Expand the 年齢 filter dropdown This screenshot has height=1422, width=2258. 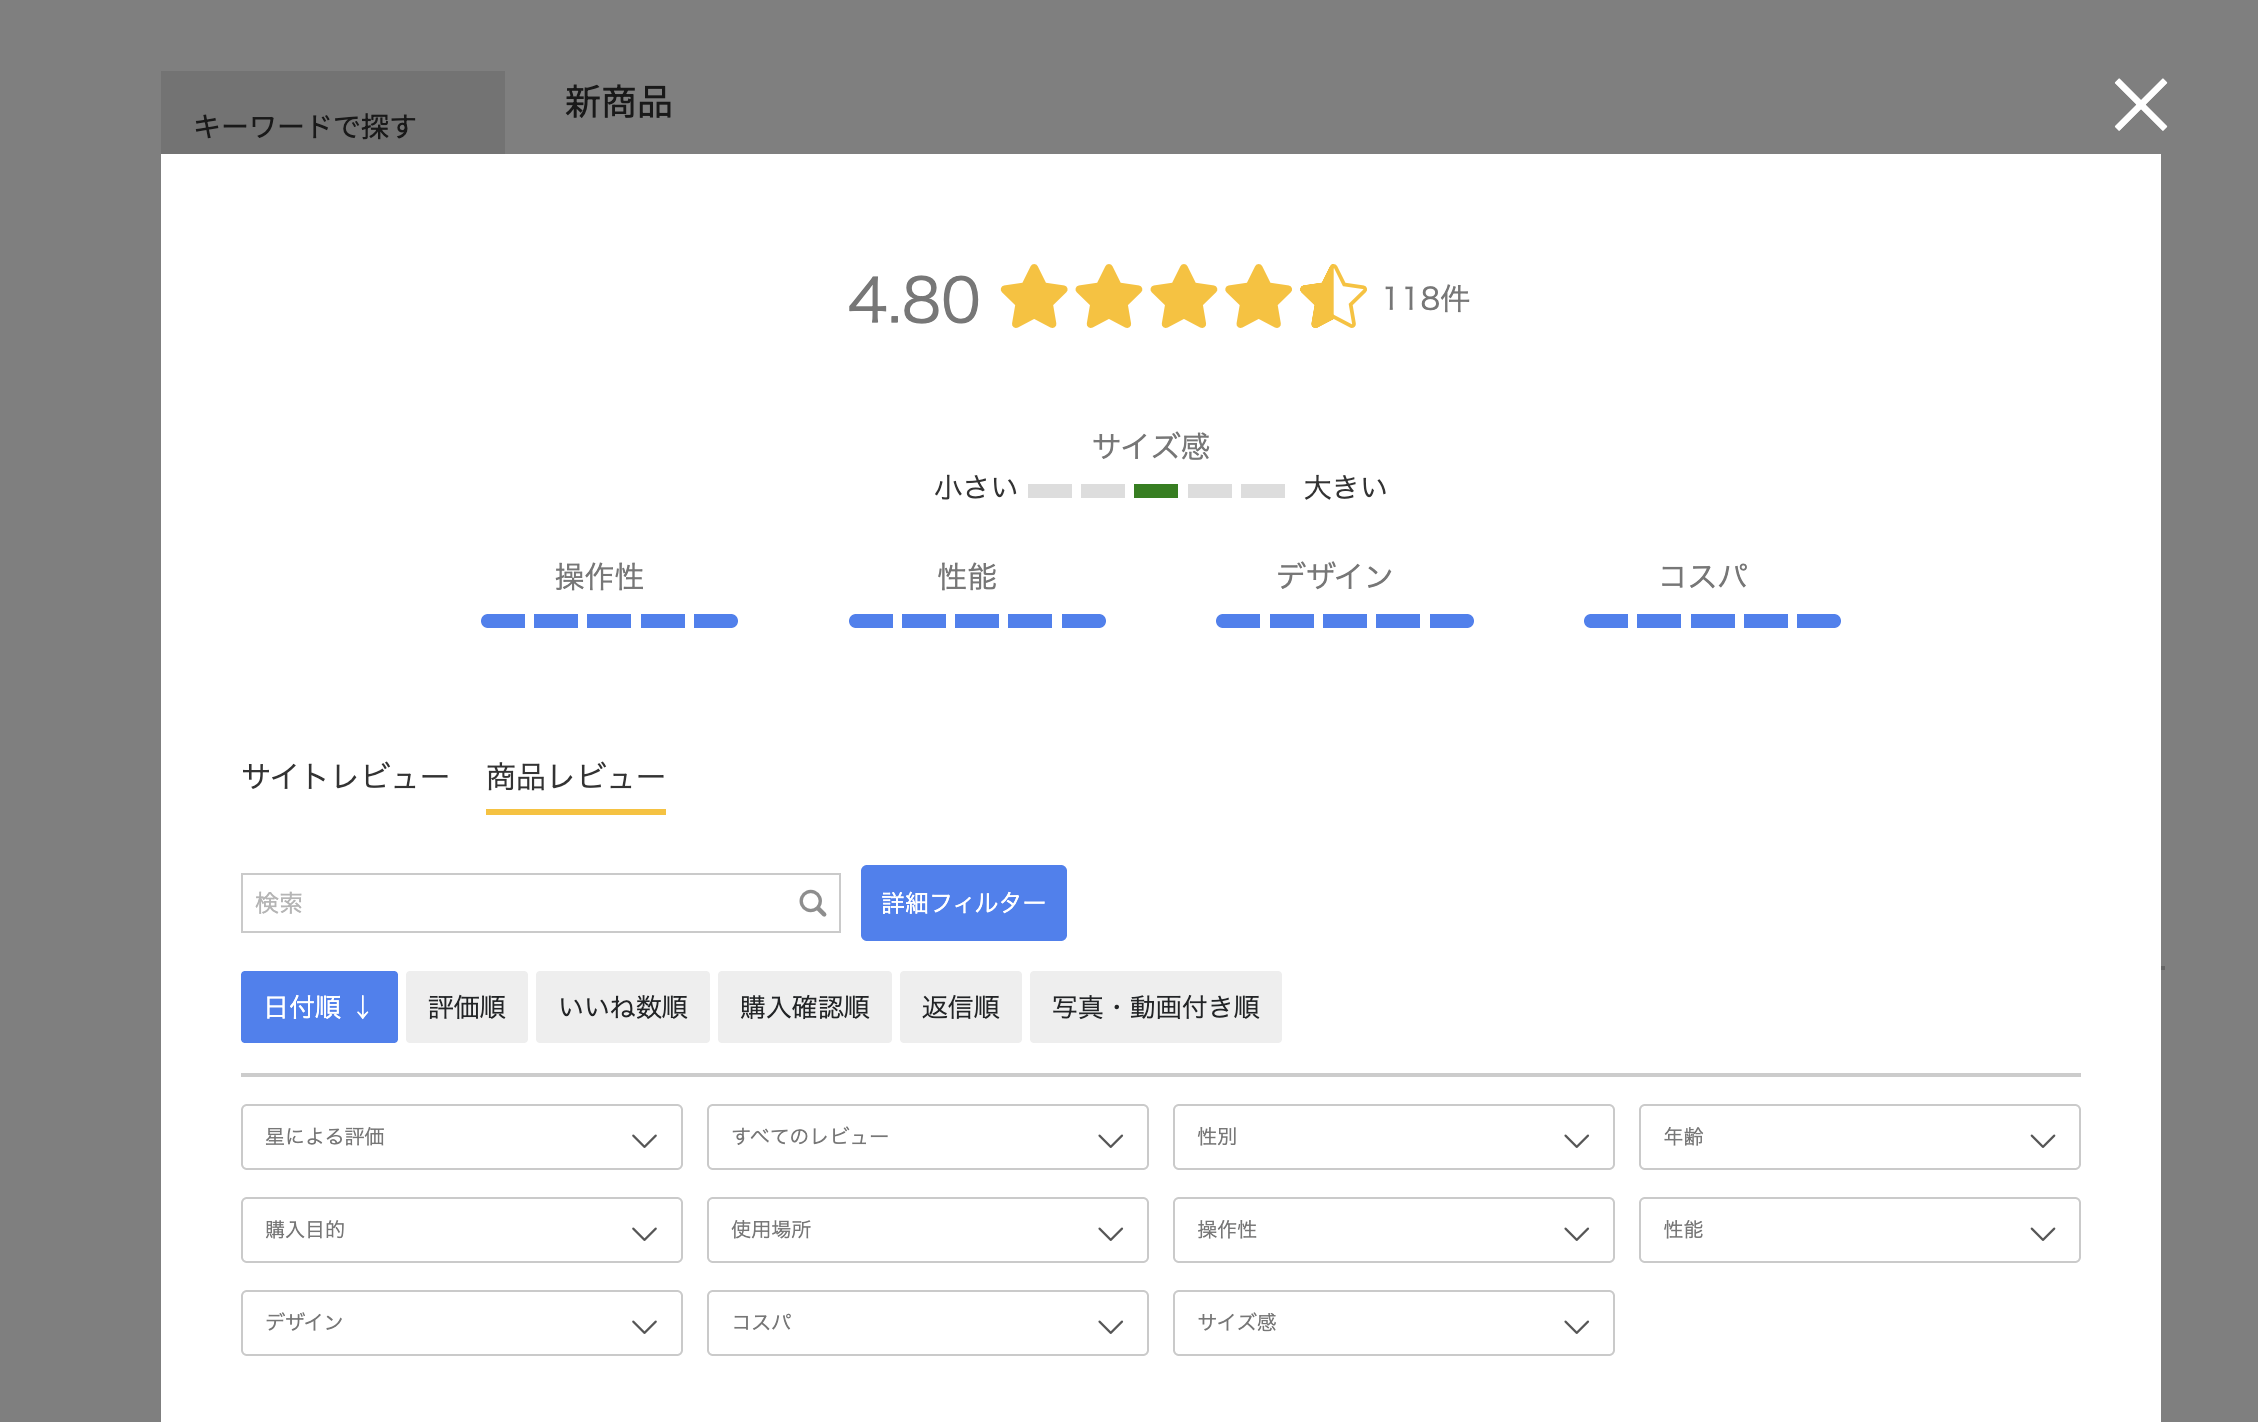(x=1860, y=1137)
